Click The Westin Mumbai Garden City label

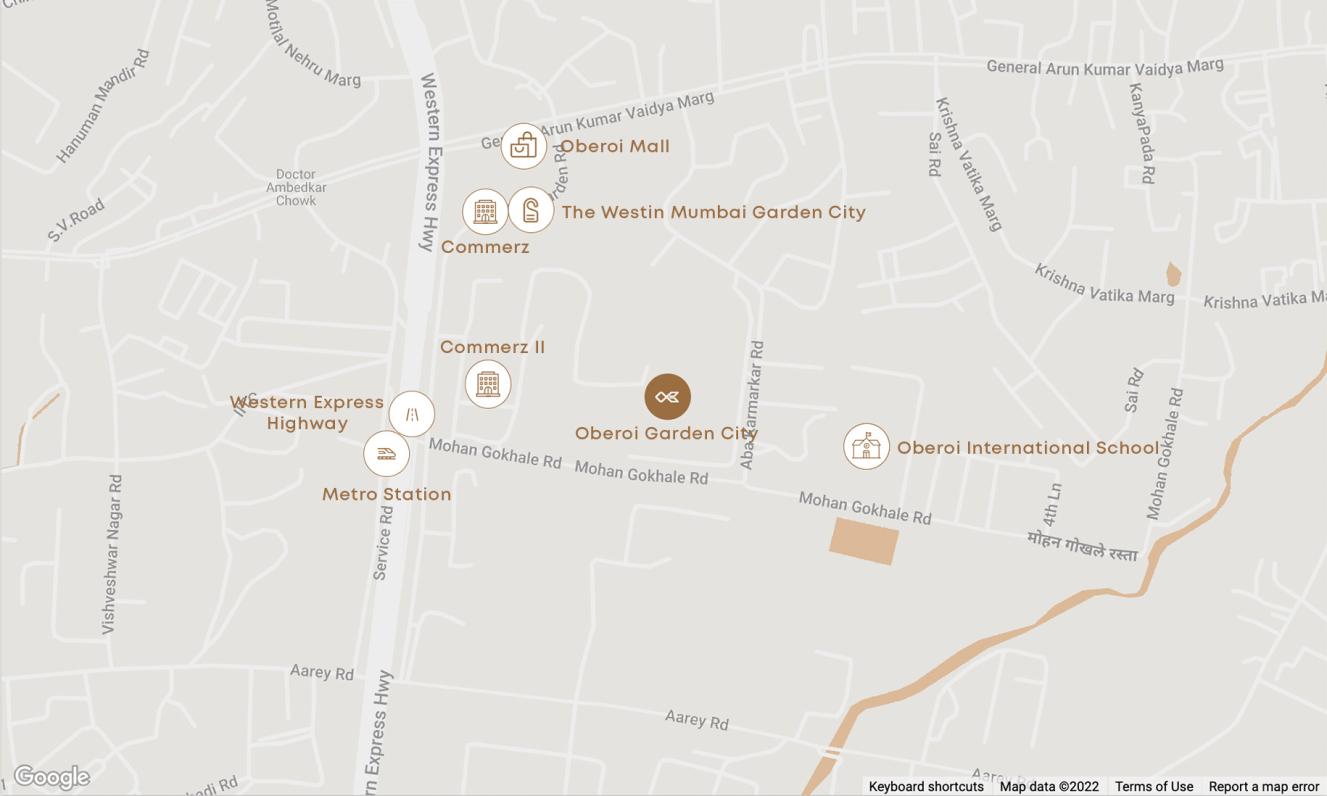713,212
